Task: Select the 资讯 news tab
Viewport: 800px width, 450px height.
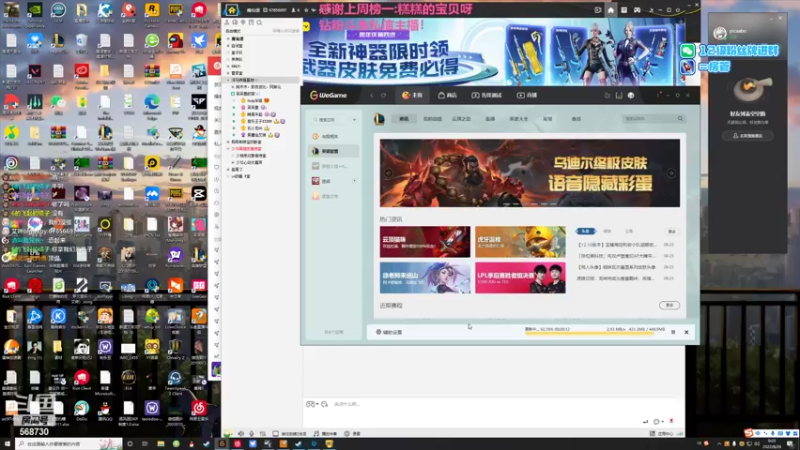Action: click(x=404, y=119)
